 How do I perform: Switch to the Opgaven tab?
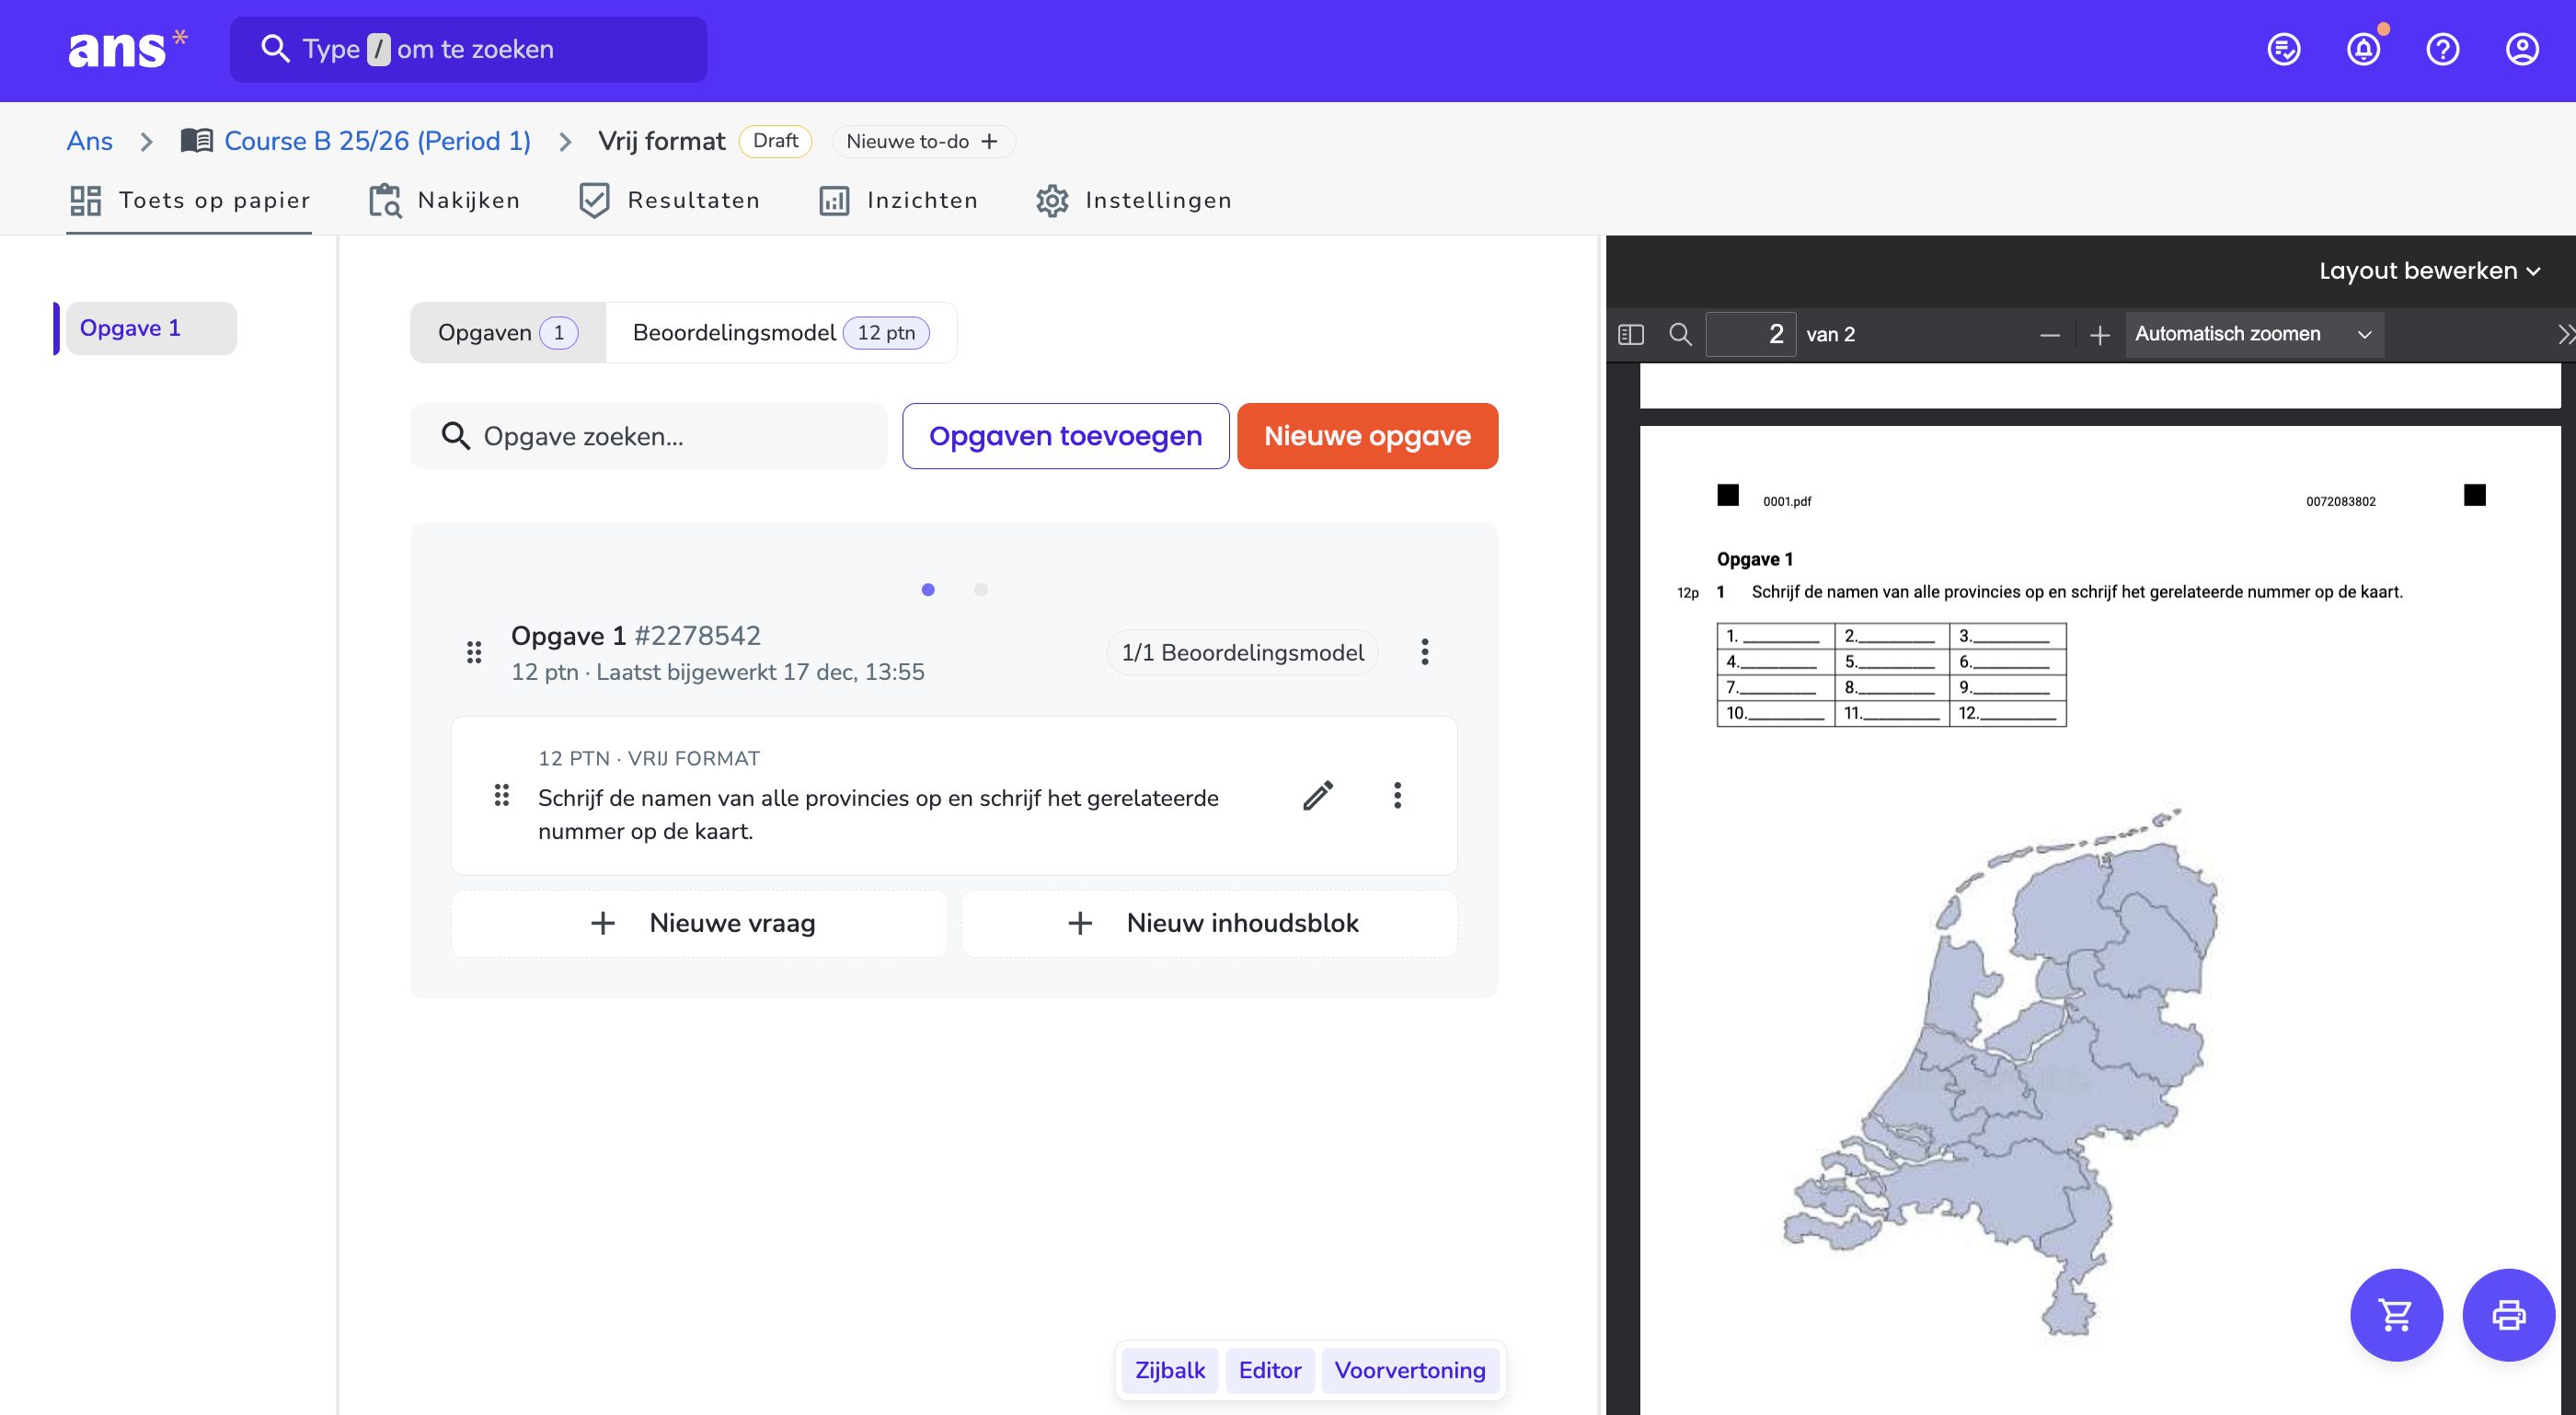pyautogui.click(x=508, y=332)
